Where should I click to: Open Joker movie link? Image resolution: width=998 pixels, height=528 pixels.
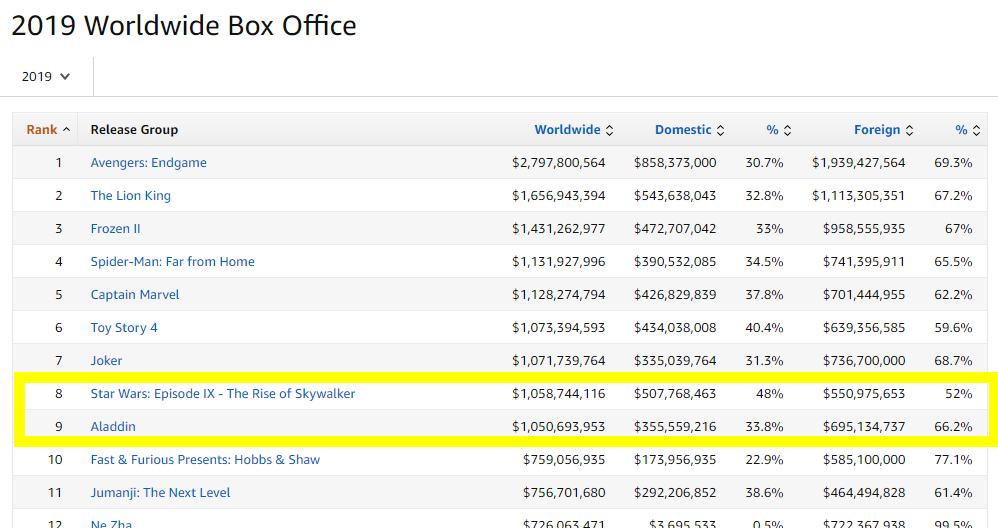tap(106, 361)
